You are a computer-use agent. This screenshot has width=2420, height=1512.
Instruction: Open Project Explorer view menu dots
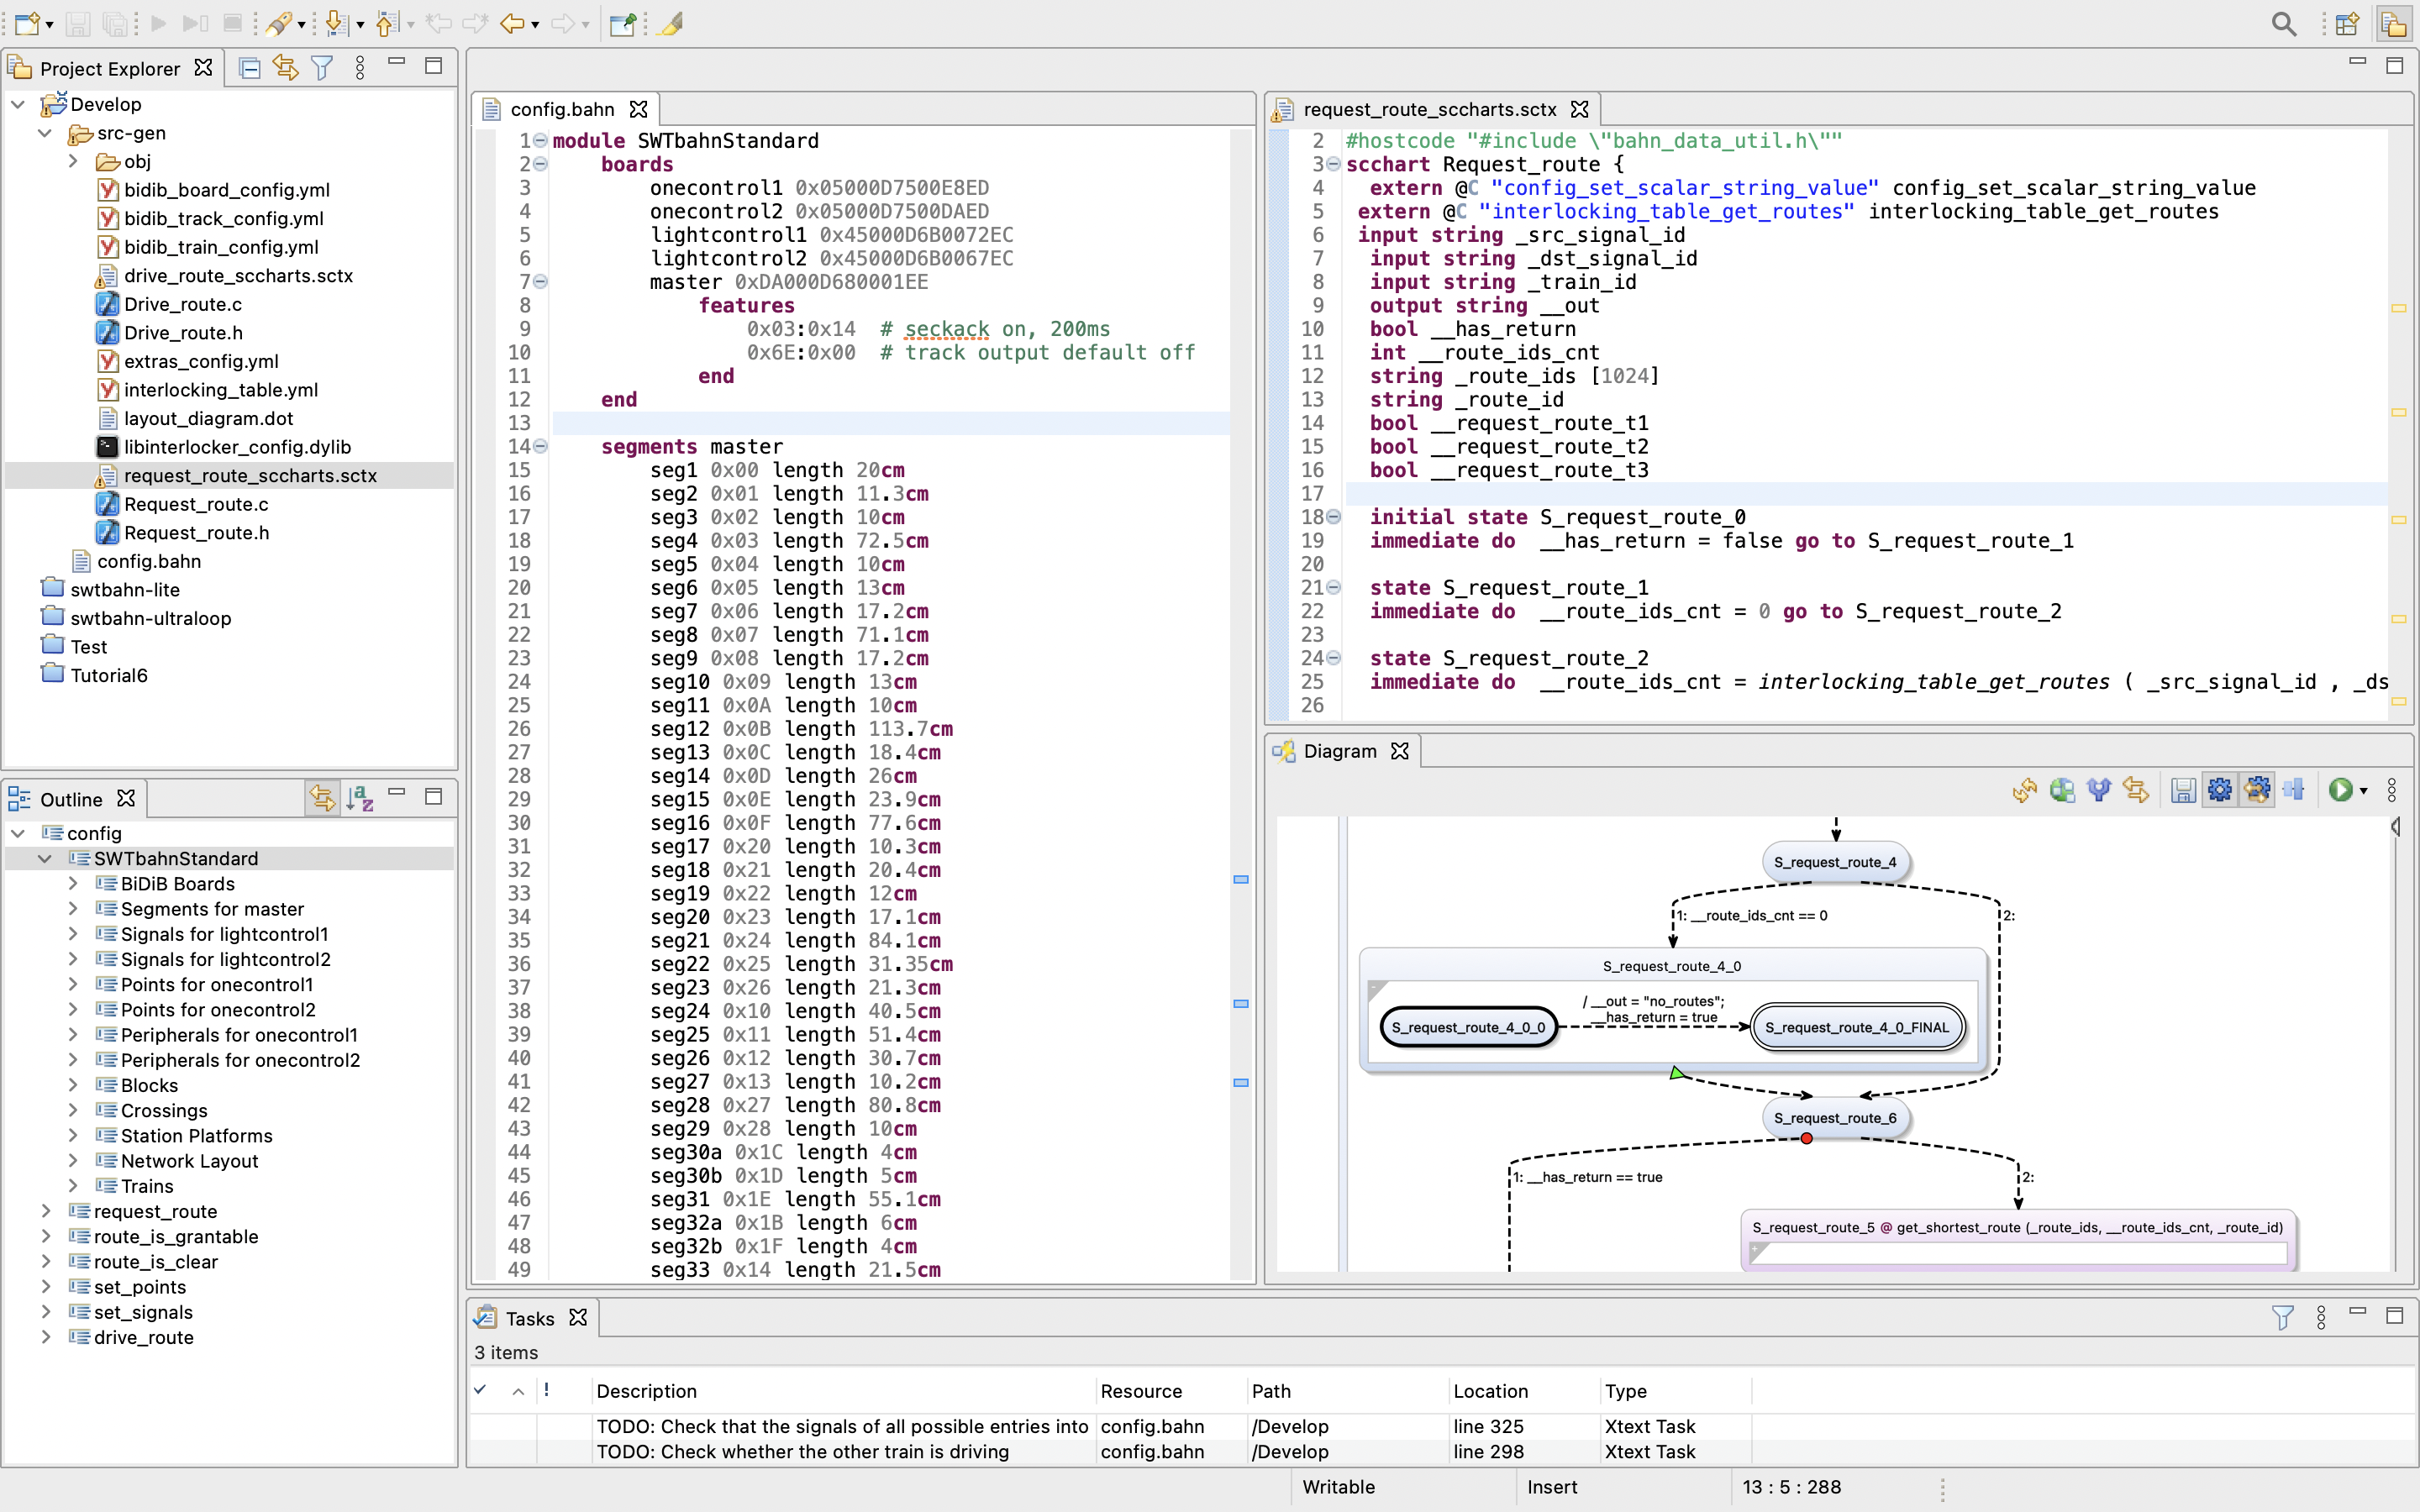tap(360, 68)
